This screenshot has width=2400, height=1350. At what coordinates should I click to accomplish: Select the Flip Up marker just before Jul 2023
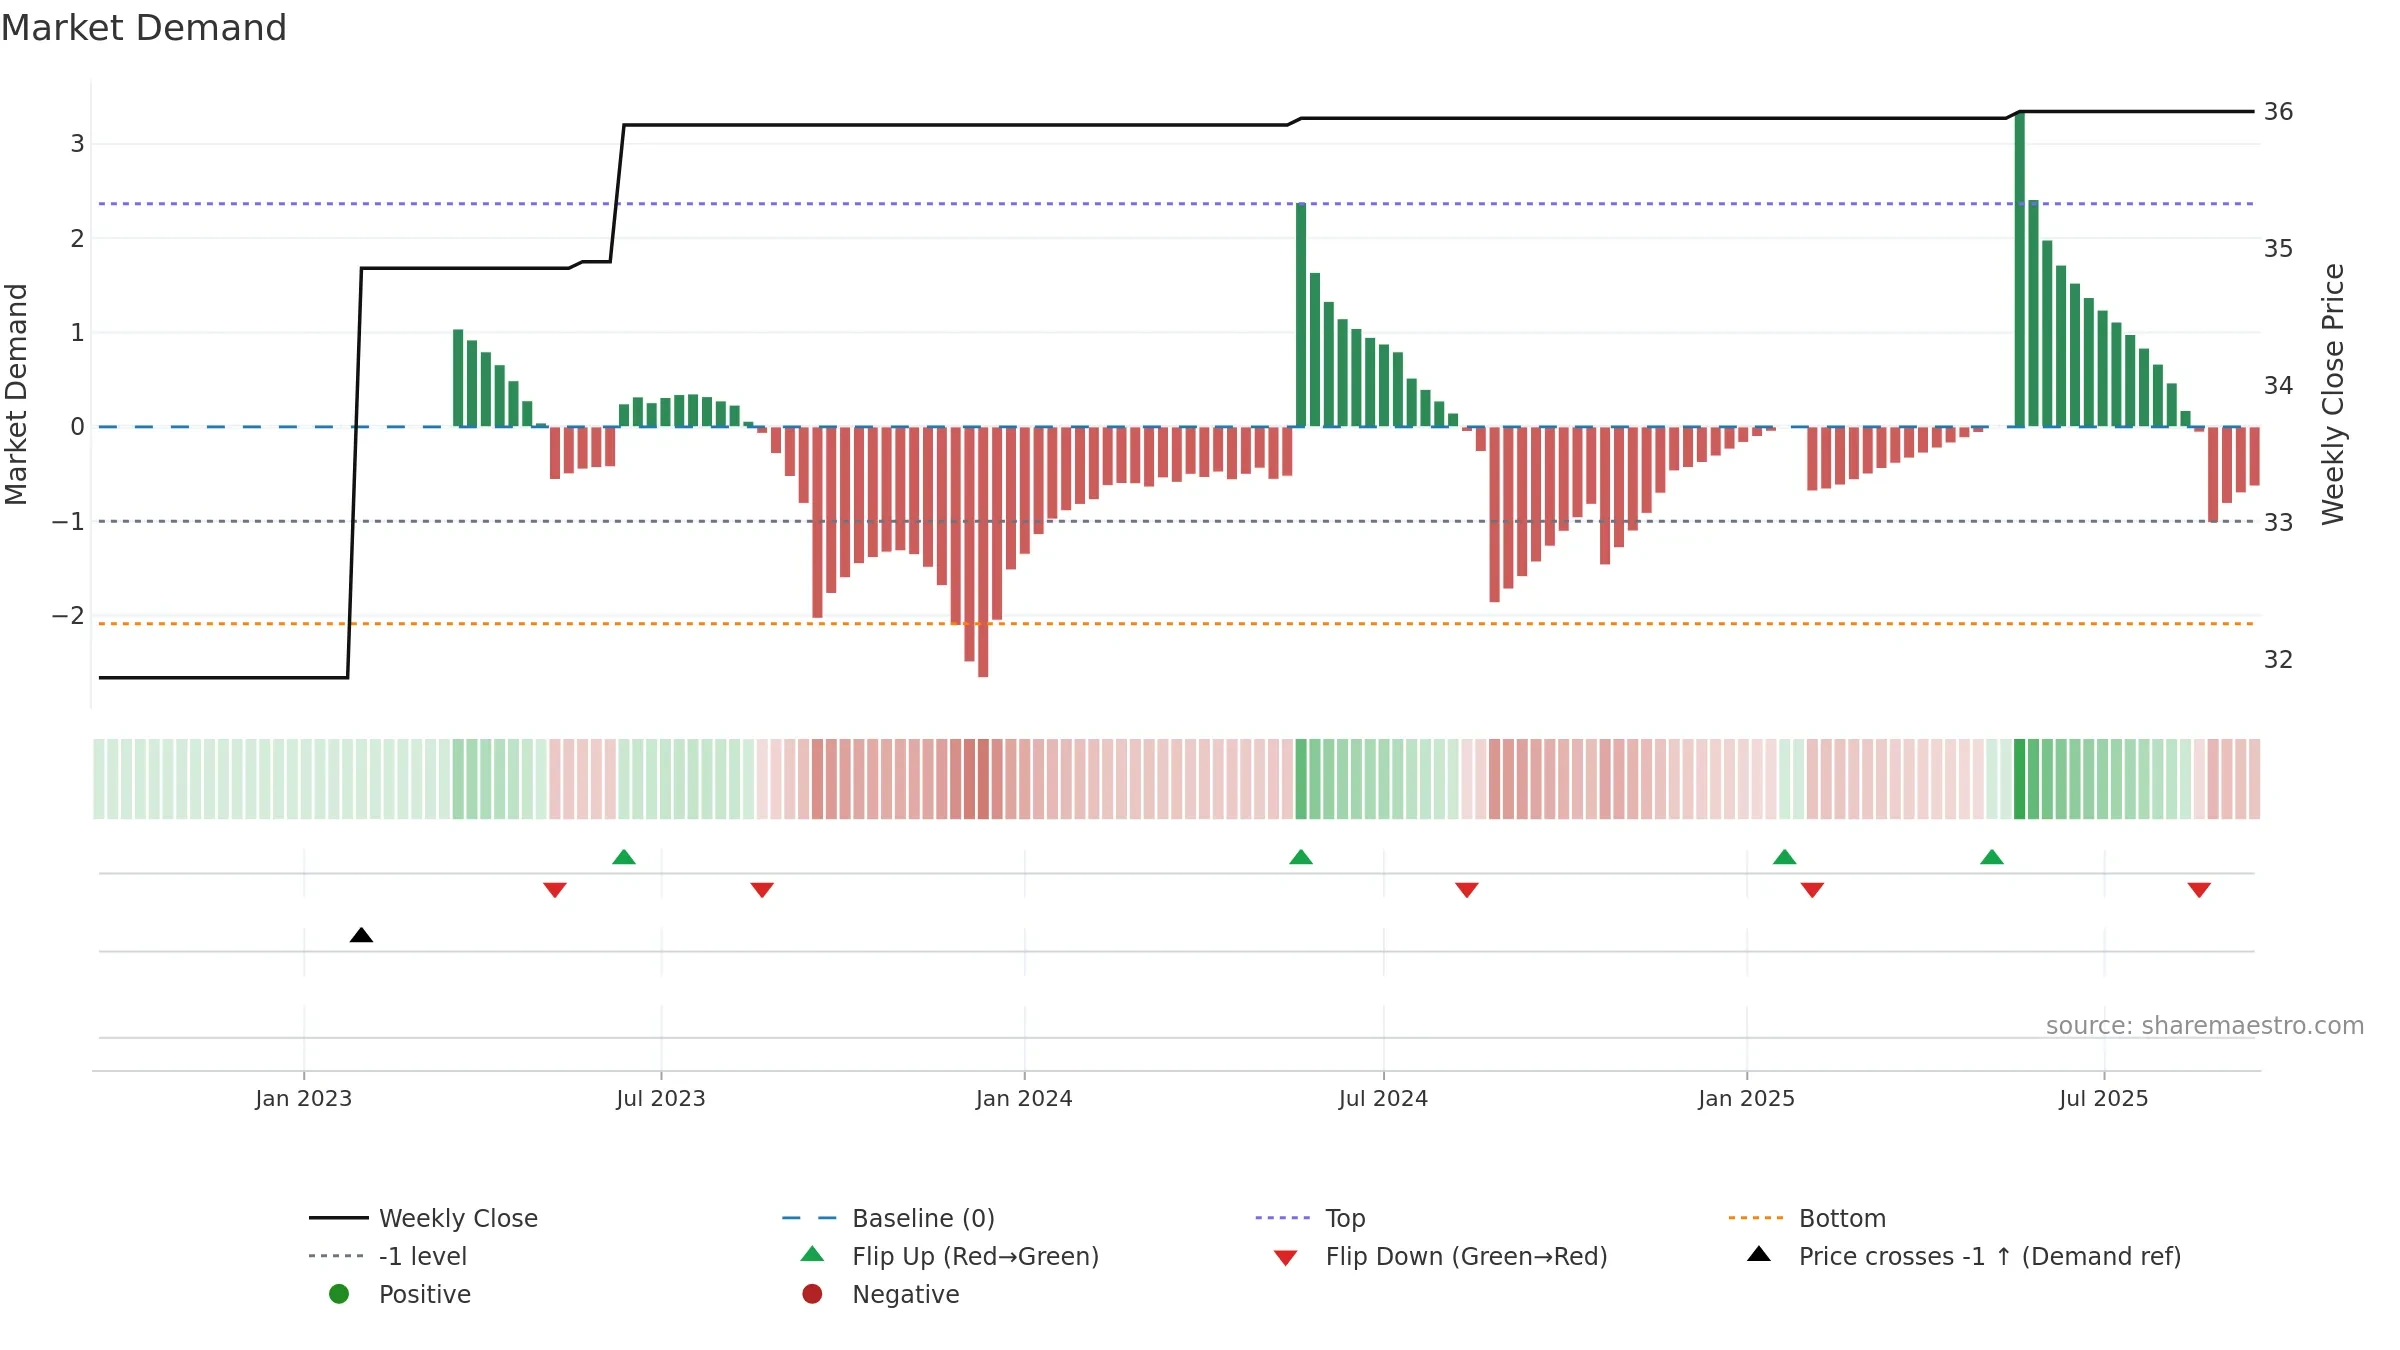[x=624, y=857]
